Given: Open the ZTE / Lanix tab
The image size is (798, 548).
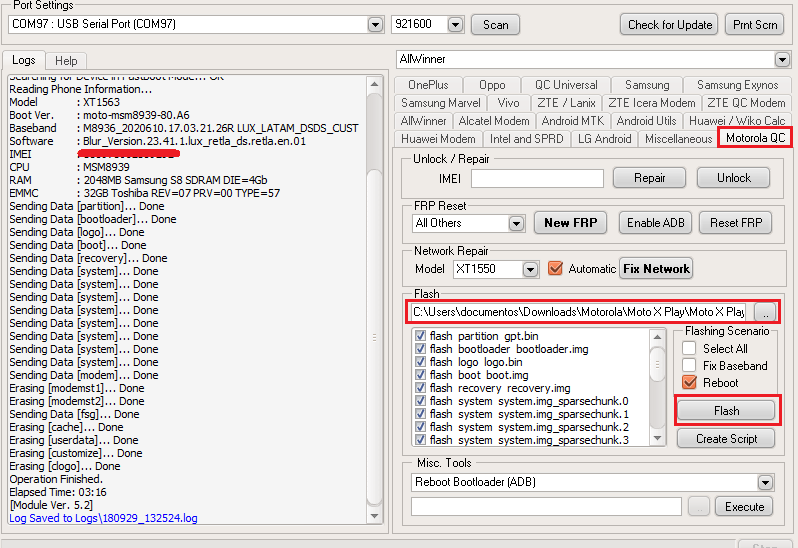Looking at the screenshot, I should 566,103.
